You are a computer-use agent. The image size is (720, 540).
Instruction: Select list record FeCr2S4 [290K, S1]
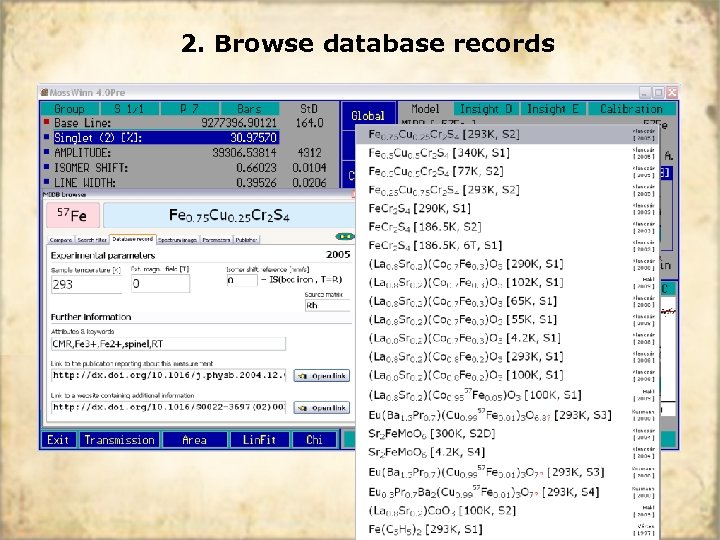[507, 208]
